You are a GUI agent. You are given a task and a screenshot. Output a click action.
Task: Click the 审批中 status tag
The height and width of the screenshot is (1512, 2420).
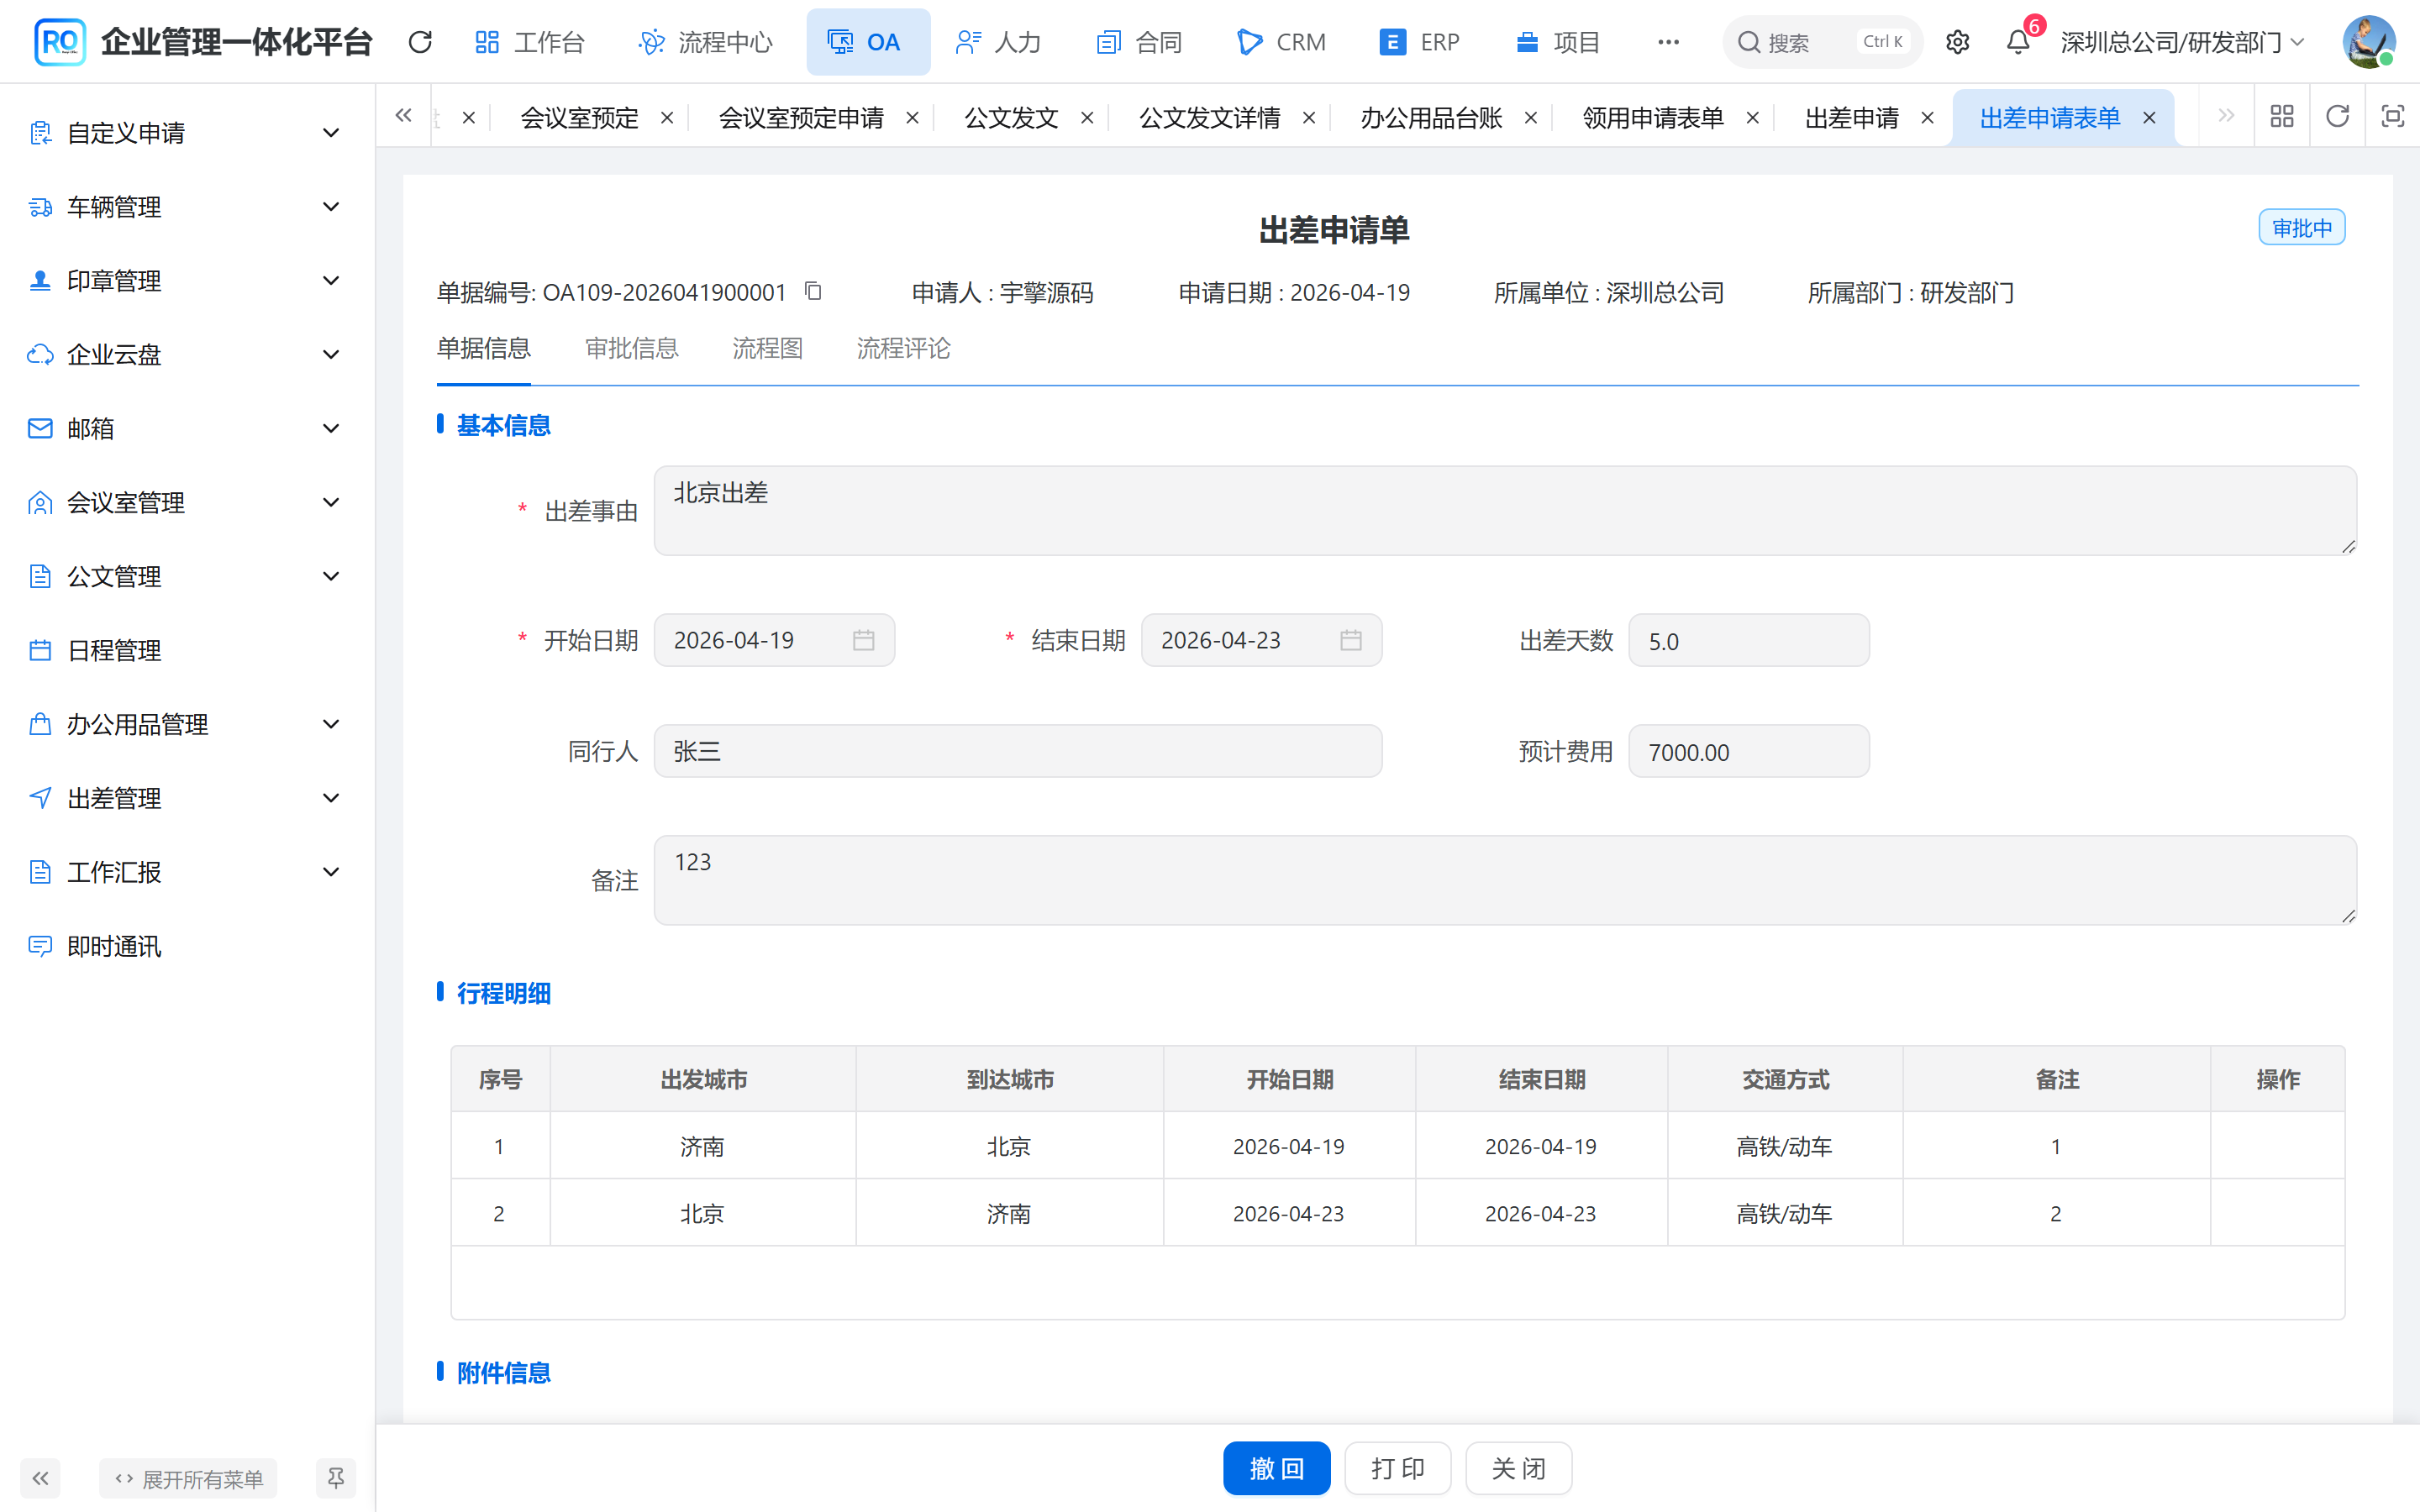pyautogui.click(x=2301, y=228)
